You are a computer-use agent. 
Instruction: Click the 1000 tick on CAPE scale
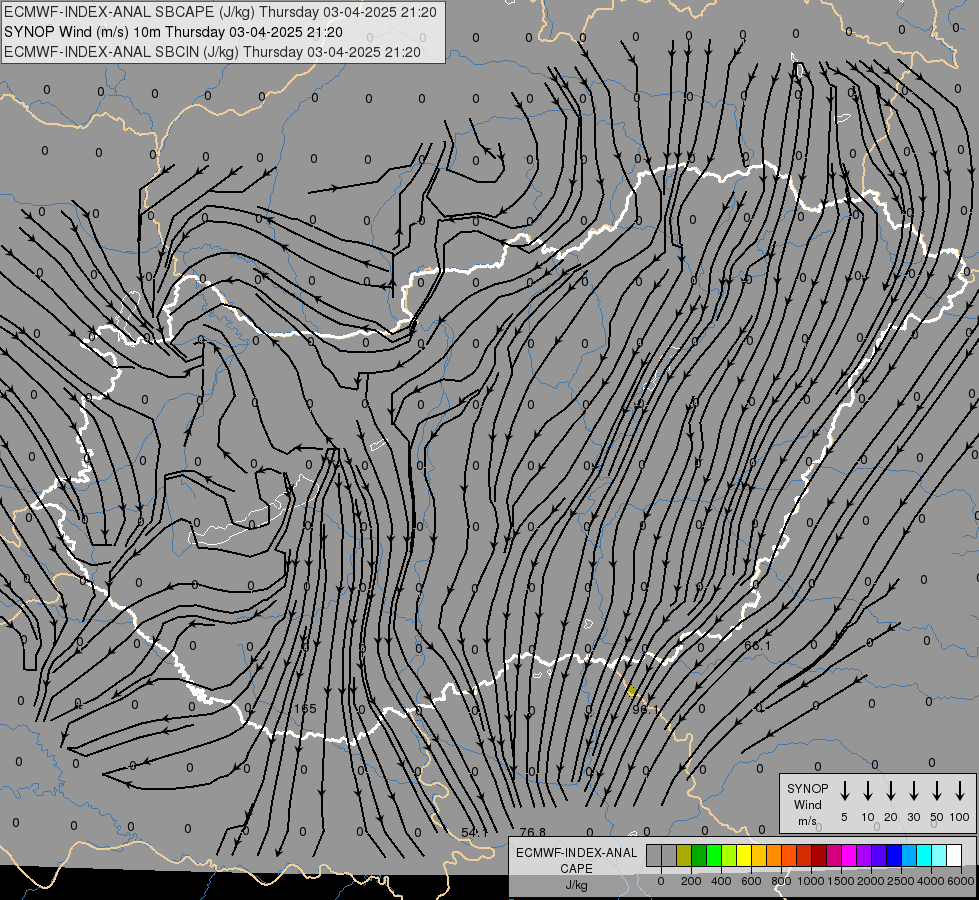point(811,881)
